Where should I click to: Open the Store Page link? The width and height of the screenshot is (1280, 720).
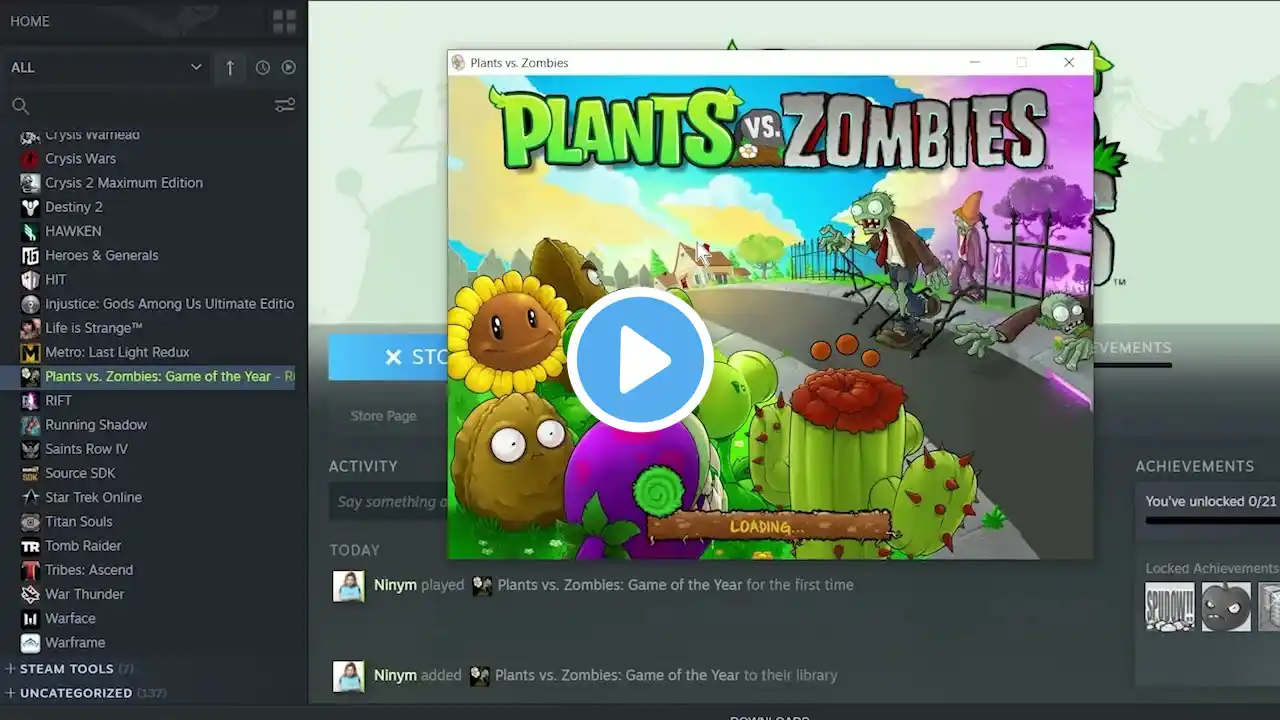coord(384,416)
